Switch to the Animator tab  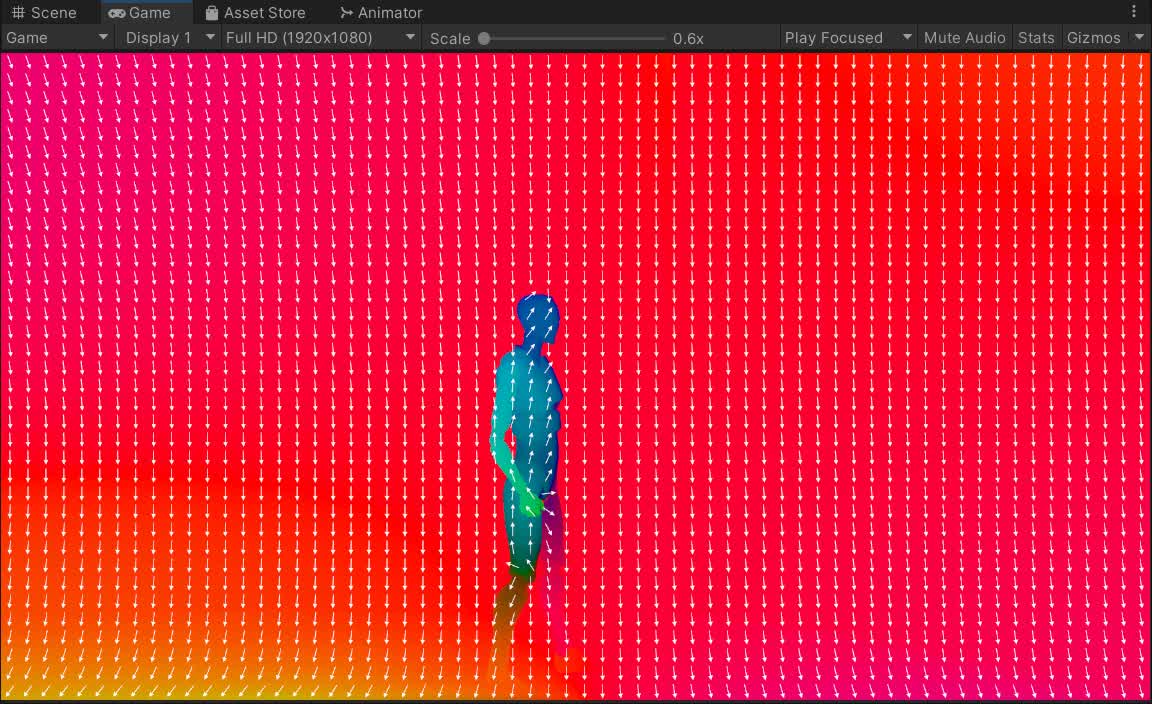[x=389, y=13]
